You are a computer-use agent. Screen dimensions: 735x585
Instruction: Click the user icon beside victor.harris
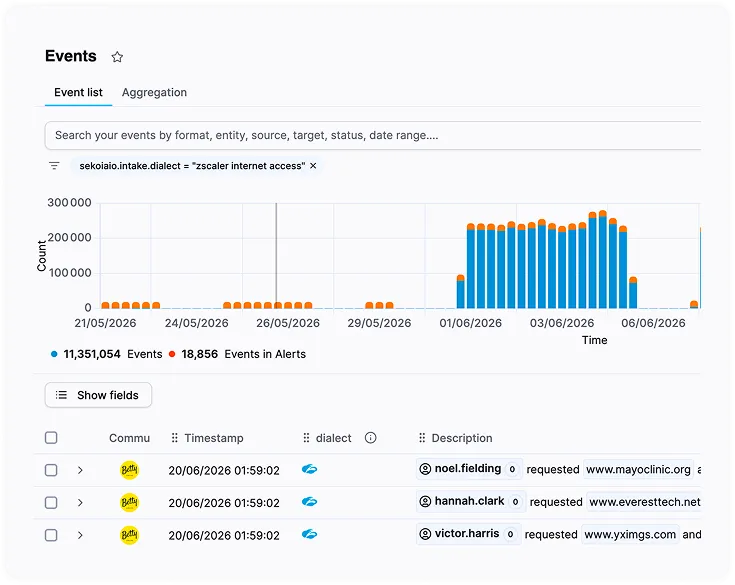coord(425,534)
